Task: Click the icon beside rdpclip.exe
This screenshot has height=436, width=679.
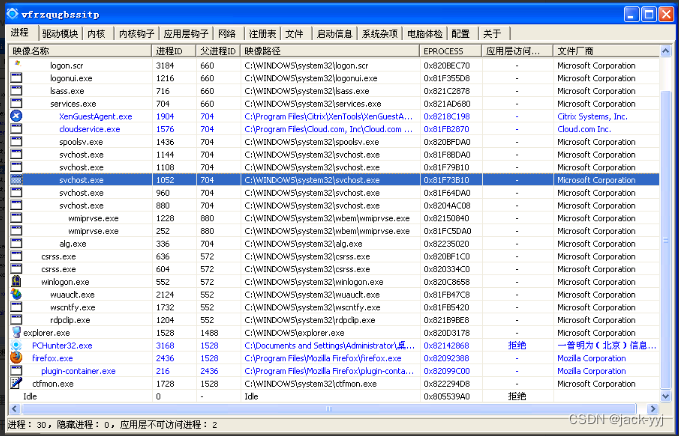Action: [x=16, y=320]
